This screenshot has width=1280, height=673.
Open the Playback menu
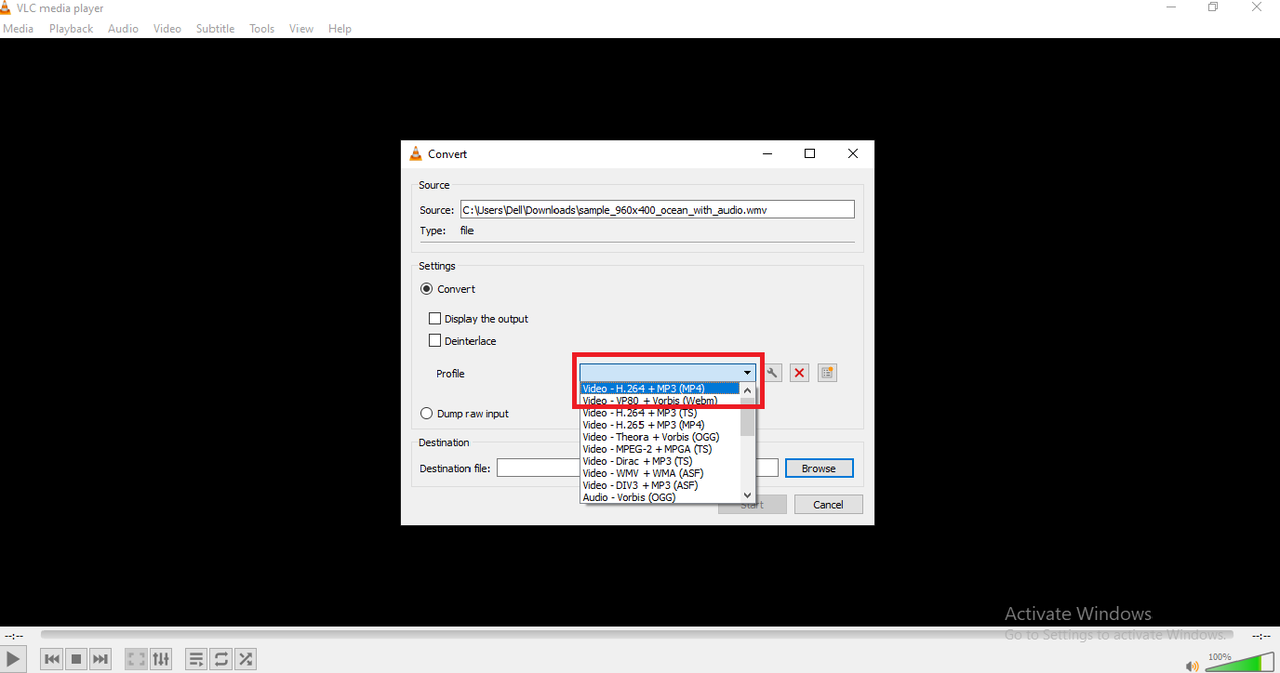[71, 28]
